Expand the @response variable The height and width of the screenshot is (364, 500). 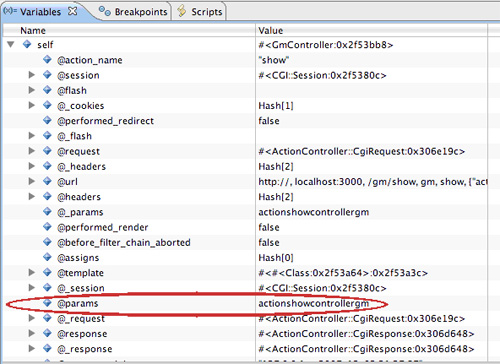[x=32, y=333]
